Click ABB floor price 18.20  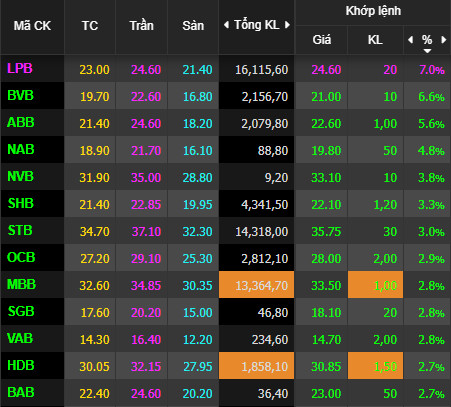click(198, 124)
